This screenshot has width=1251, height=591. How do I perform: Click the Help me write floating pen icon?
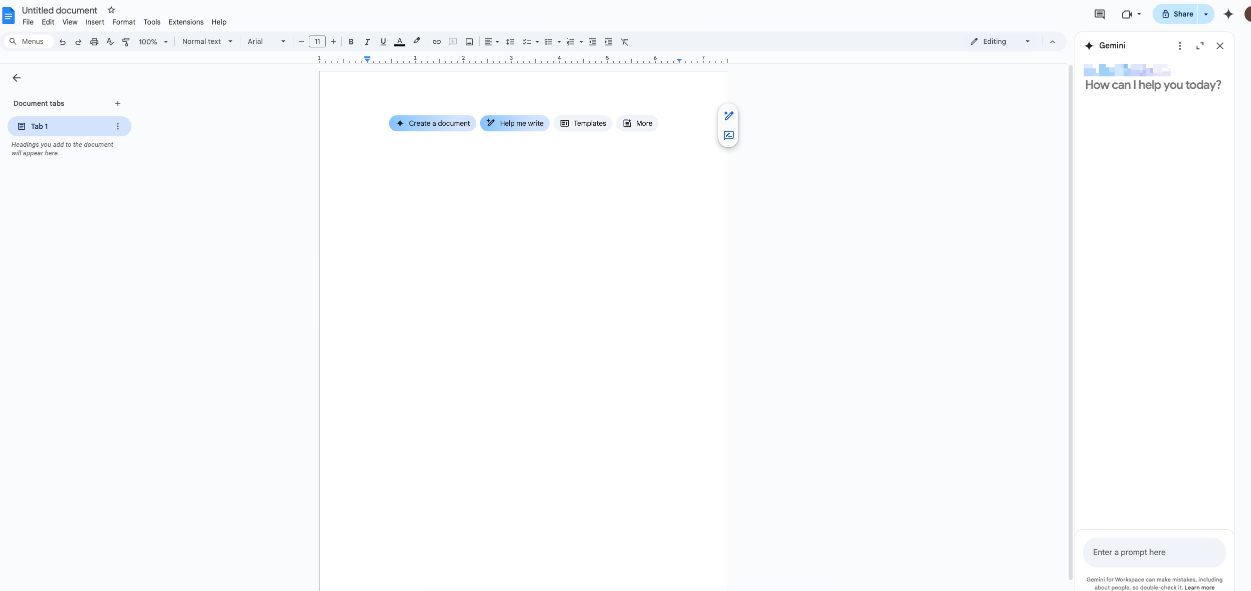pos(729,116)
